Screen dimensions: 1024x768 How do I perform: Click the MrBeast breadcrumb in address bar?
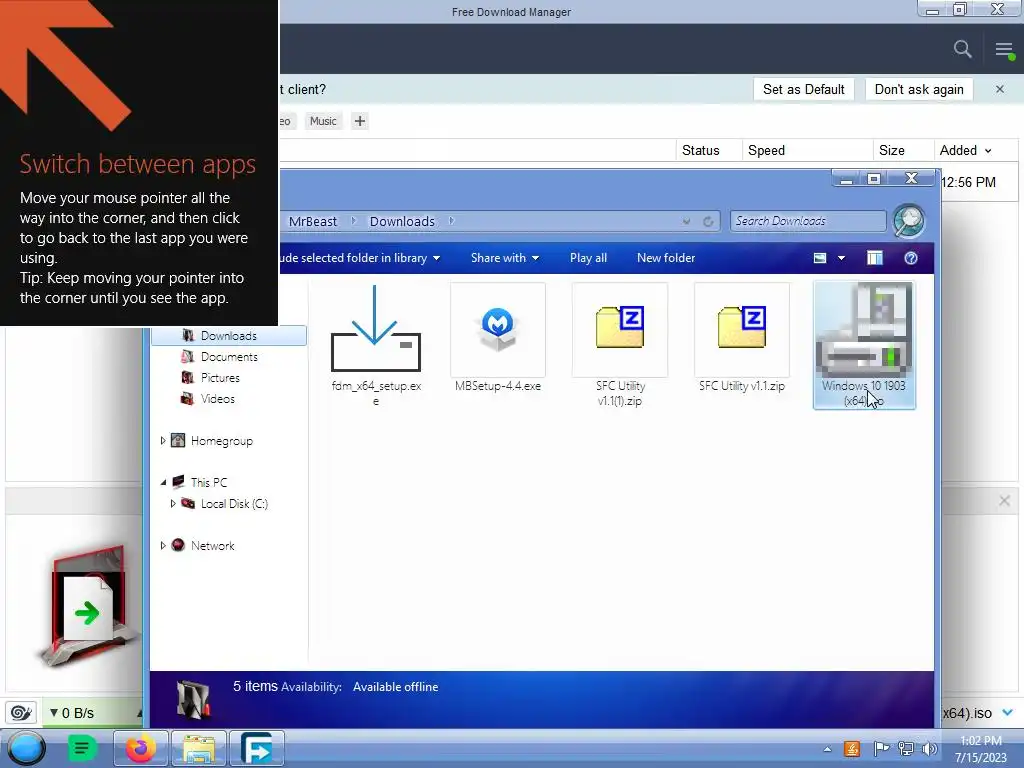click(x=313, y=221)
